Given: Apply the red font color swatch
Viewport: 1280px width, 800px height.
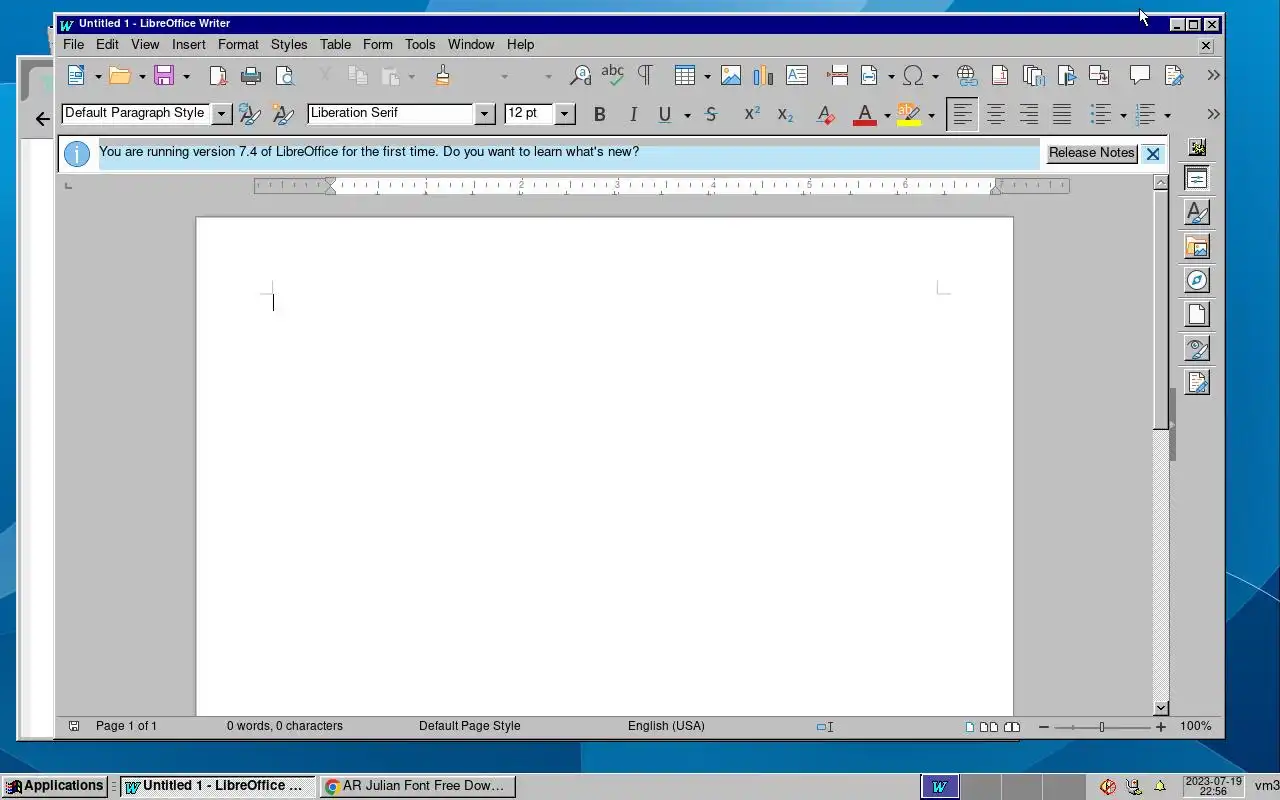Looking at the screenshot, I should point(865,114).
